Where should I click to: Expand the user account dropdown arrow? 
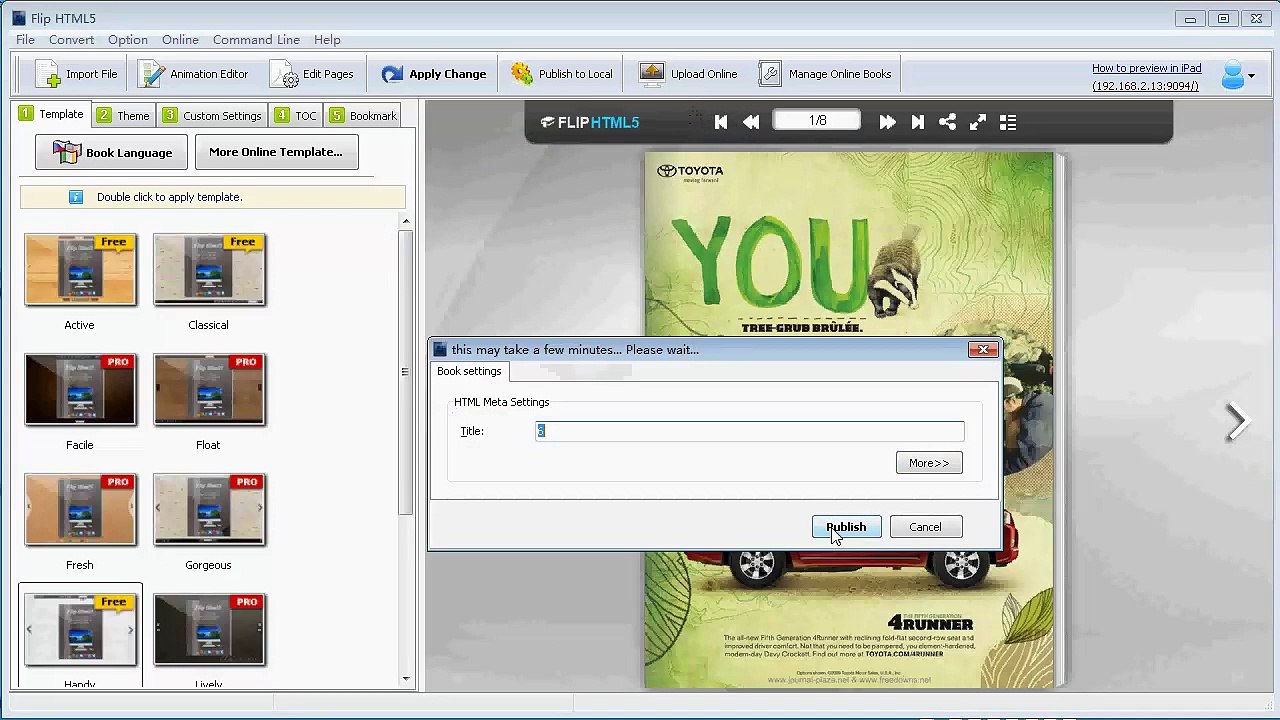1251,76
